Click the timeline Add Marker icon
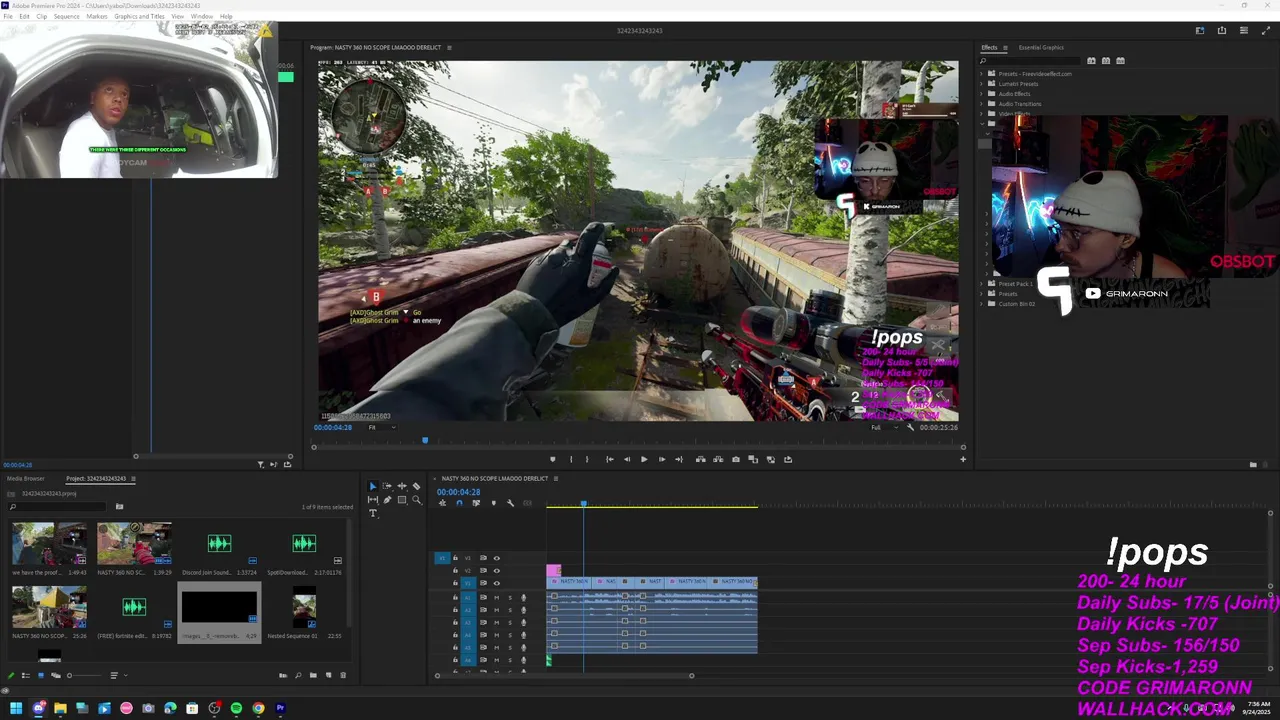 click(x=494, y=503)
